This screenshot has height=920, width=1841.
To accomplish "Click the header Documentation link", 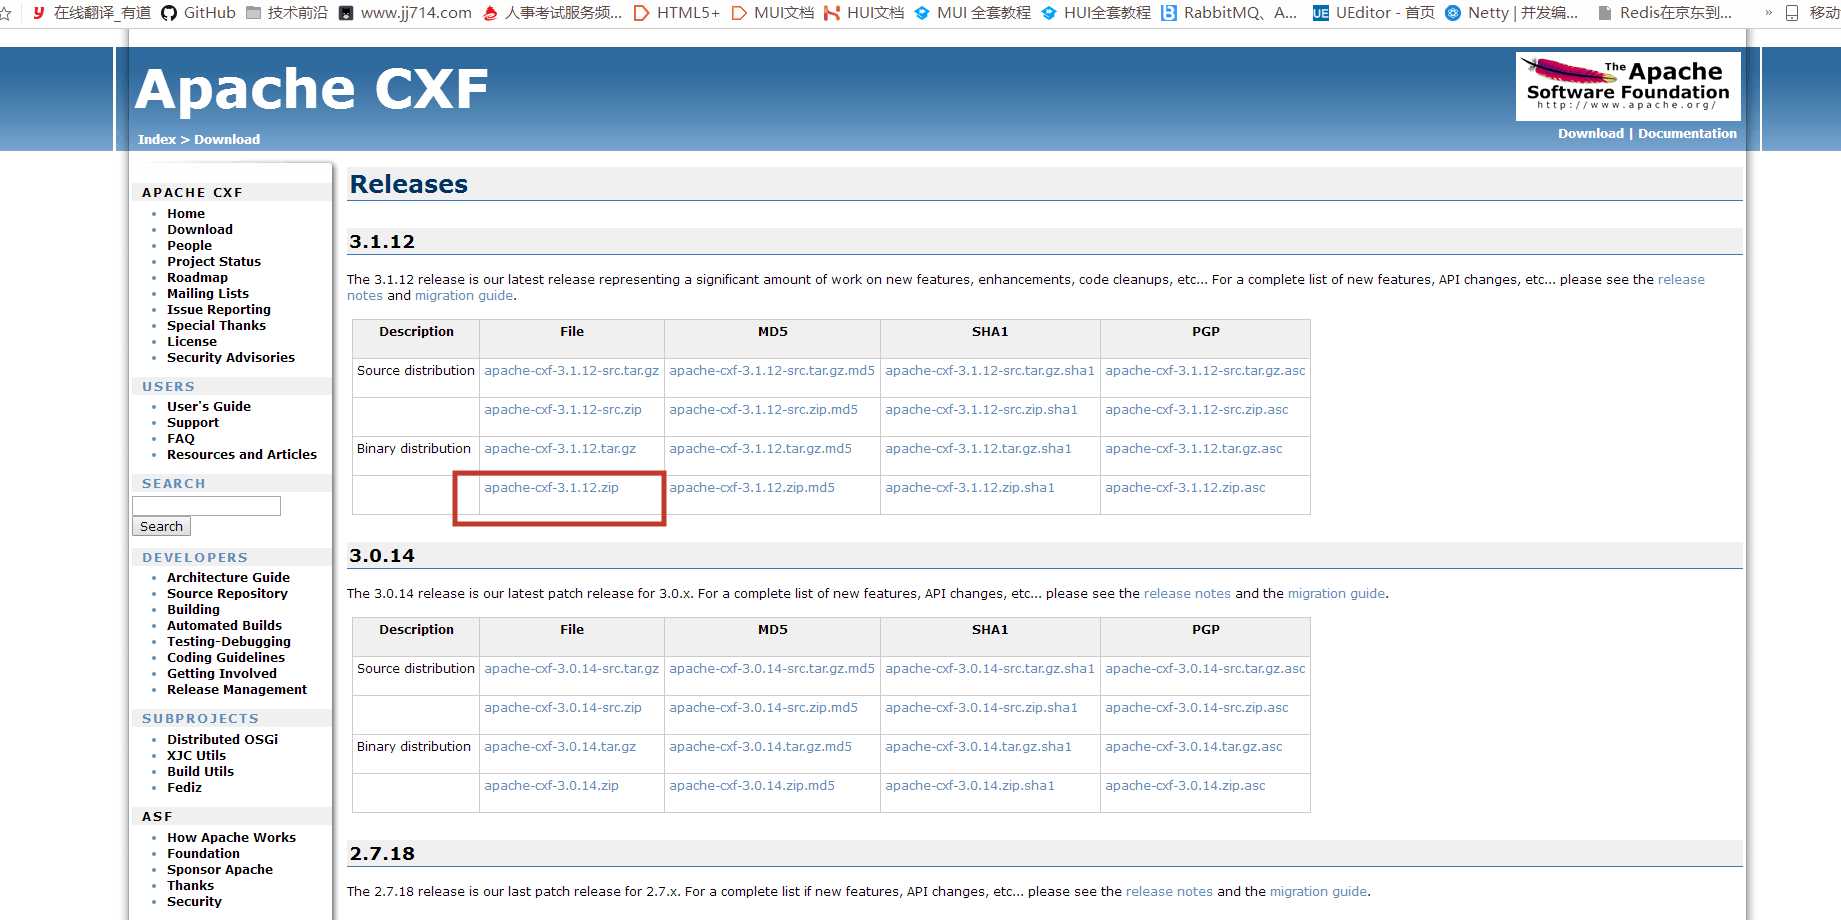I will (x=1687, y=133).
